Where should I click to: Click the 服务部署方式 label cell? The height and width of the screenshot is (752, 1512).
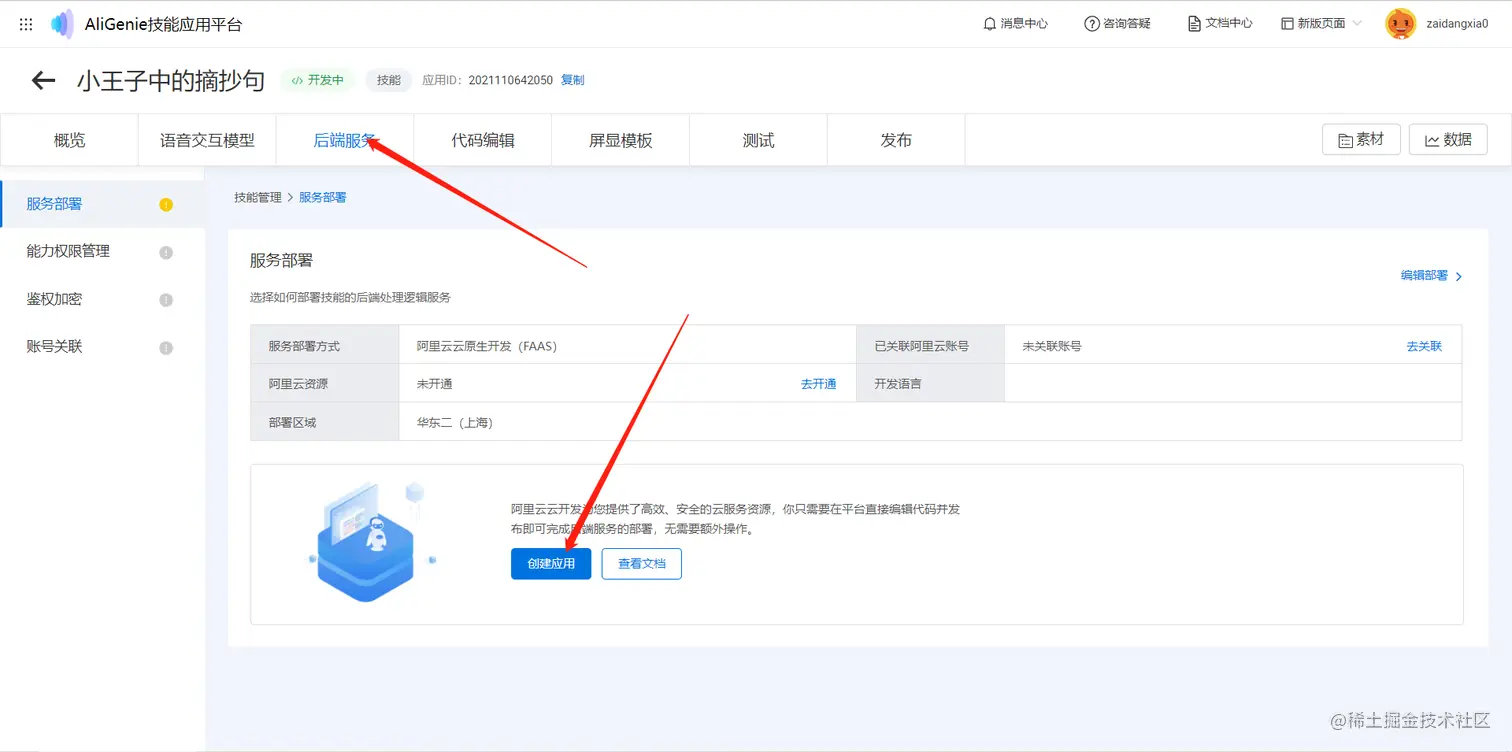pyautogui.click(x=325, y=346)
